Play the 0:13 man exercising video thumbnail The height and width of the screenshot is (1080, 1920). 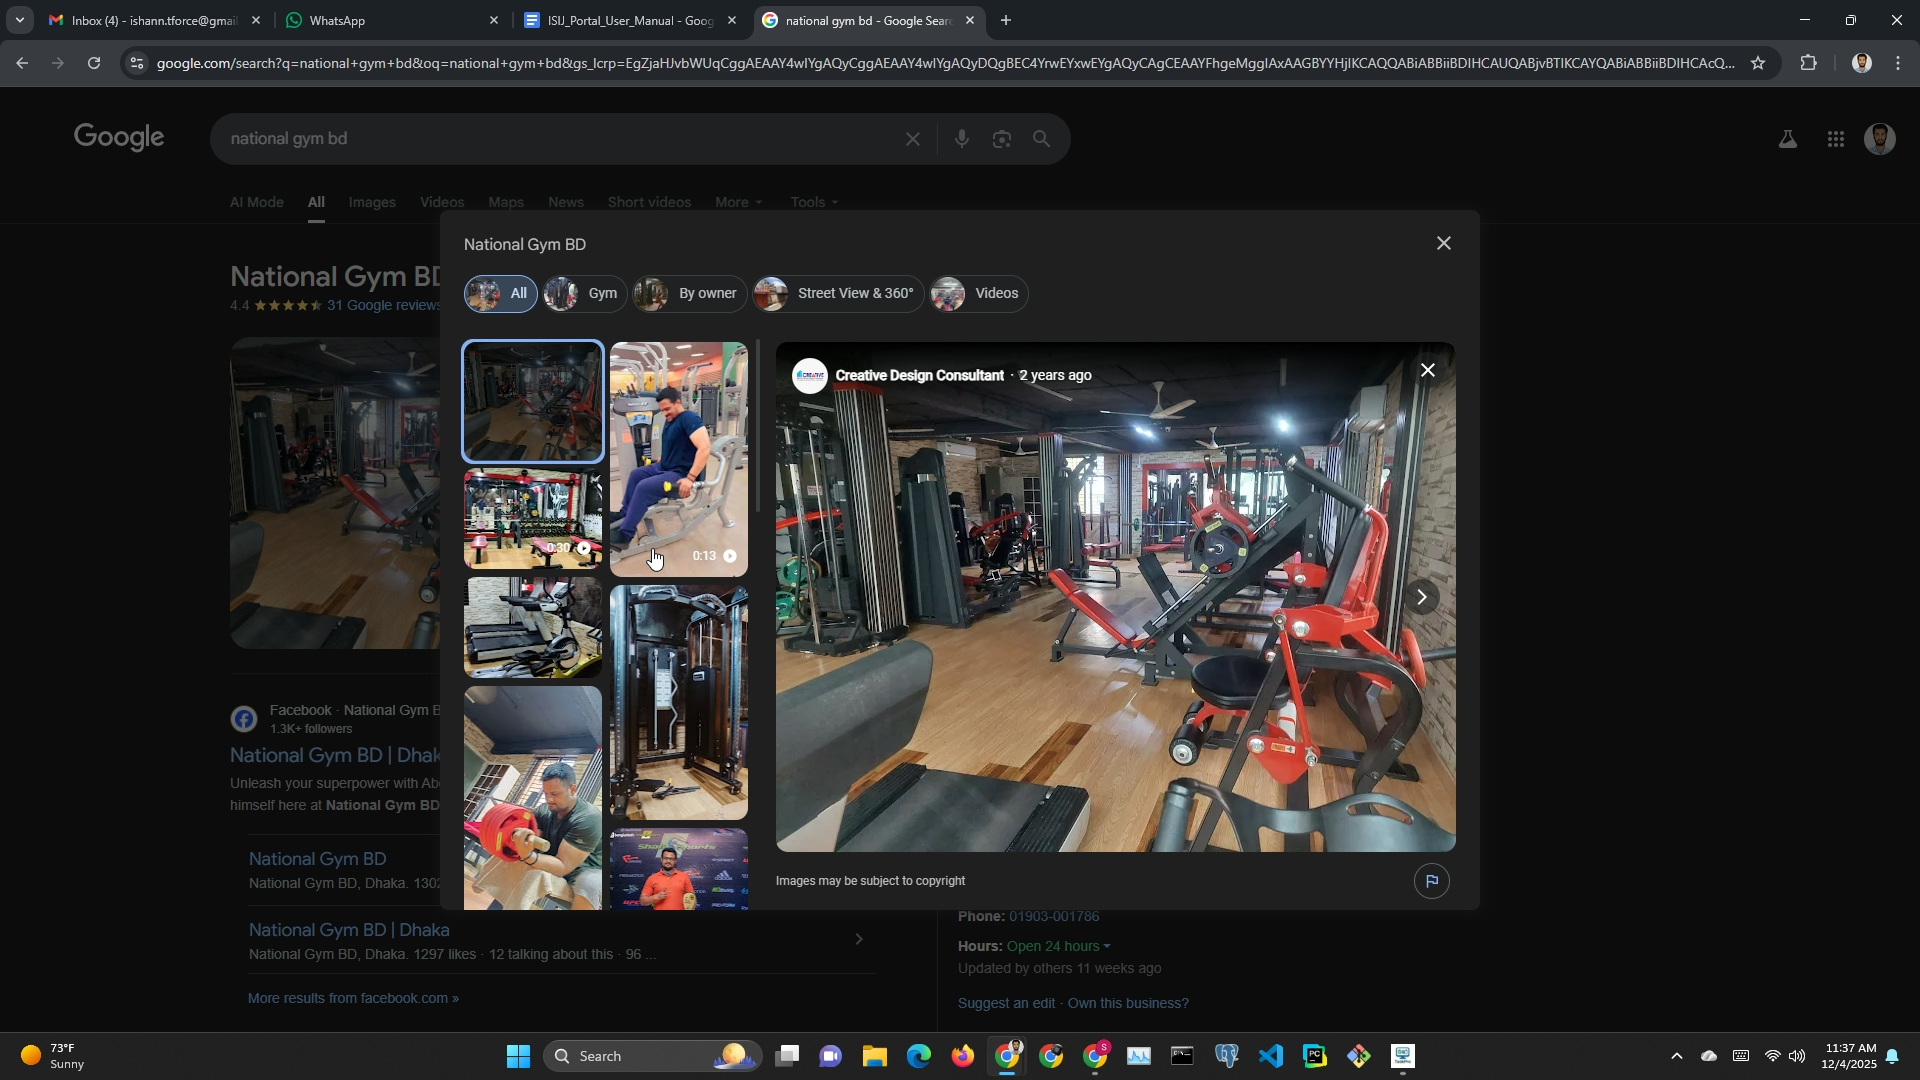point(679,460)
